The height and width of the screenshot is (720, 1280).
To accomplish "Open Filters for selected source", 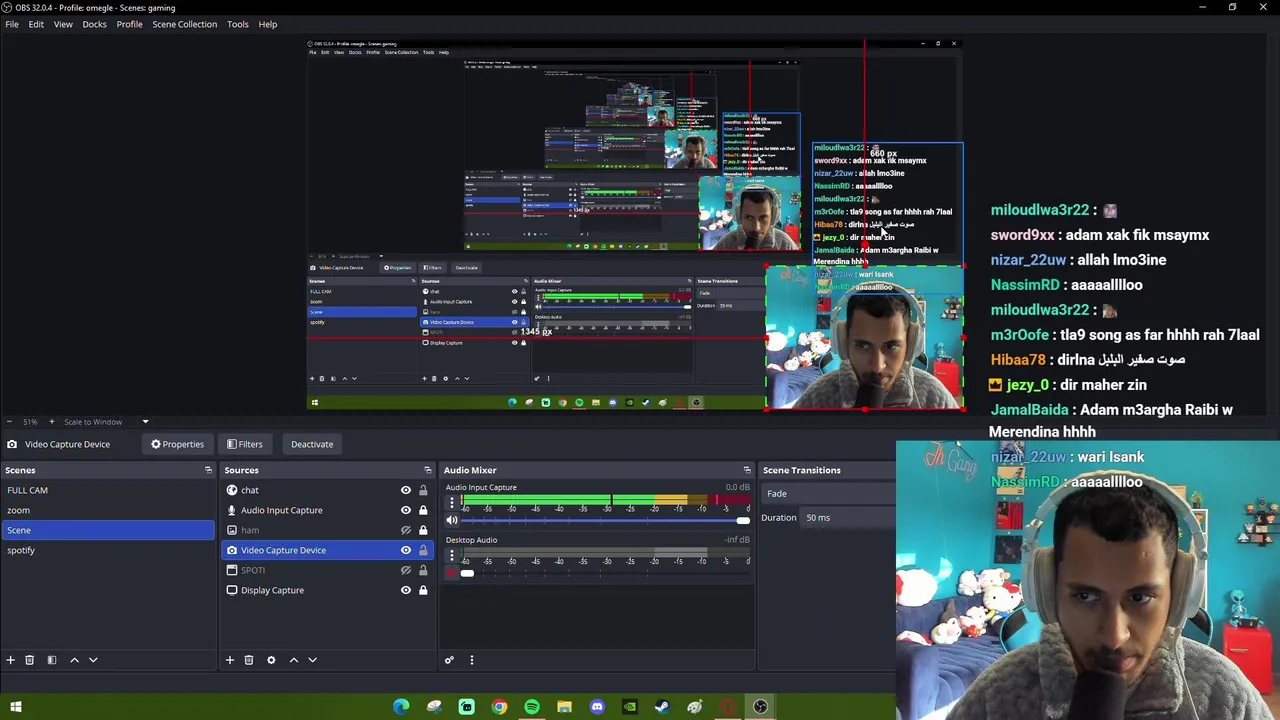I will tap(244, 444).
